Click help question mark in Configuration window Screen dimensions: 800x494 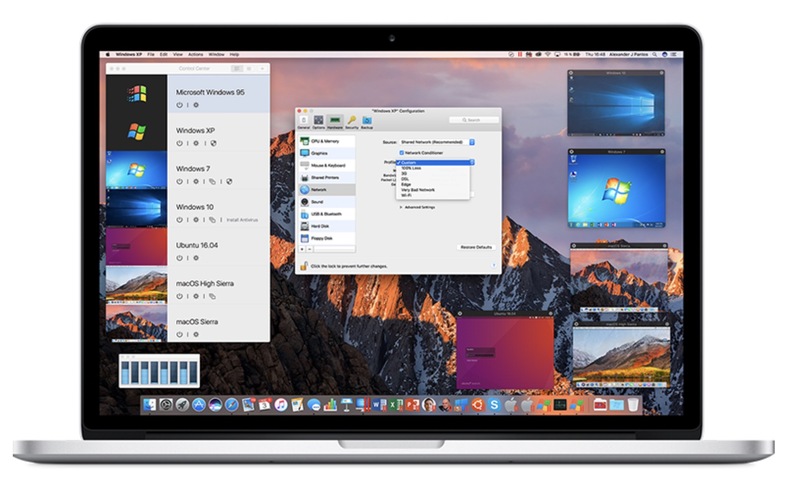[x=493, y=265]
